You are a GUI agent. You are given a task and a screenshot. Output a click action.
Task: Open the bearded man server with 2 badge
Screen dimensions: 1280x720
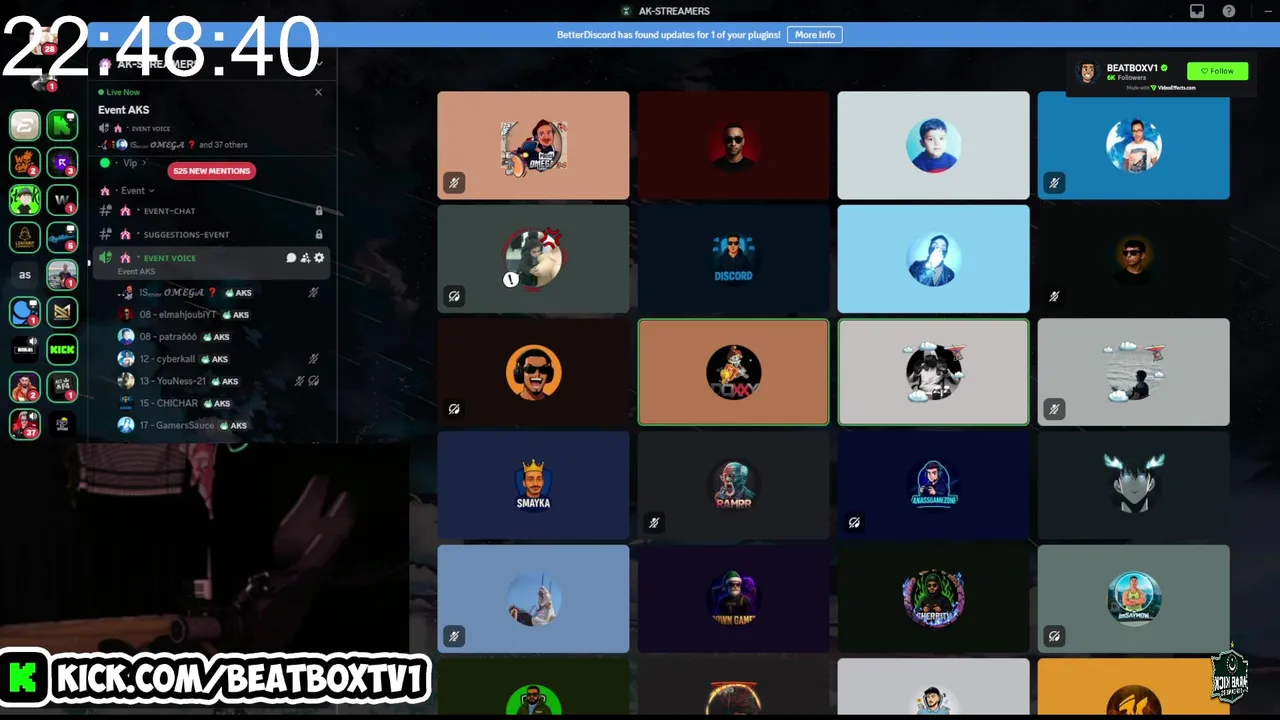pyautogui.click(x=25, y=387)
